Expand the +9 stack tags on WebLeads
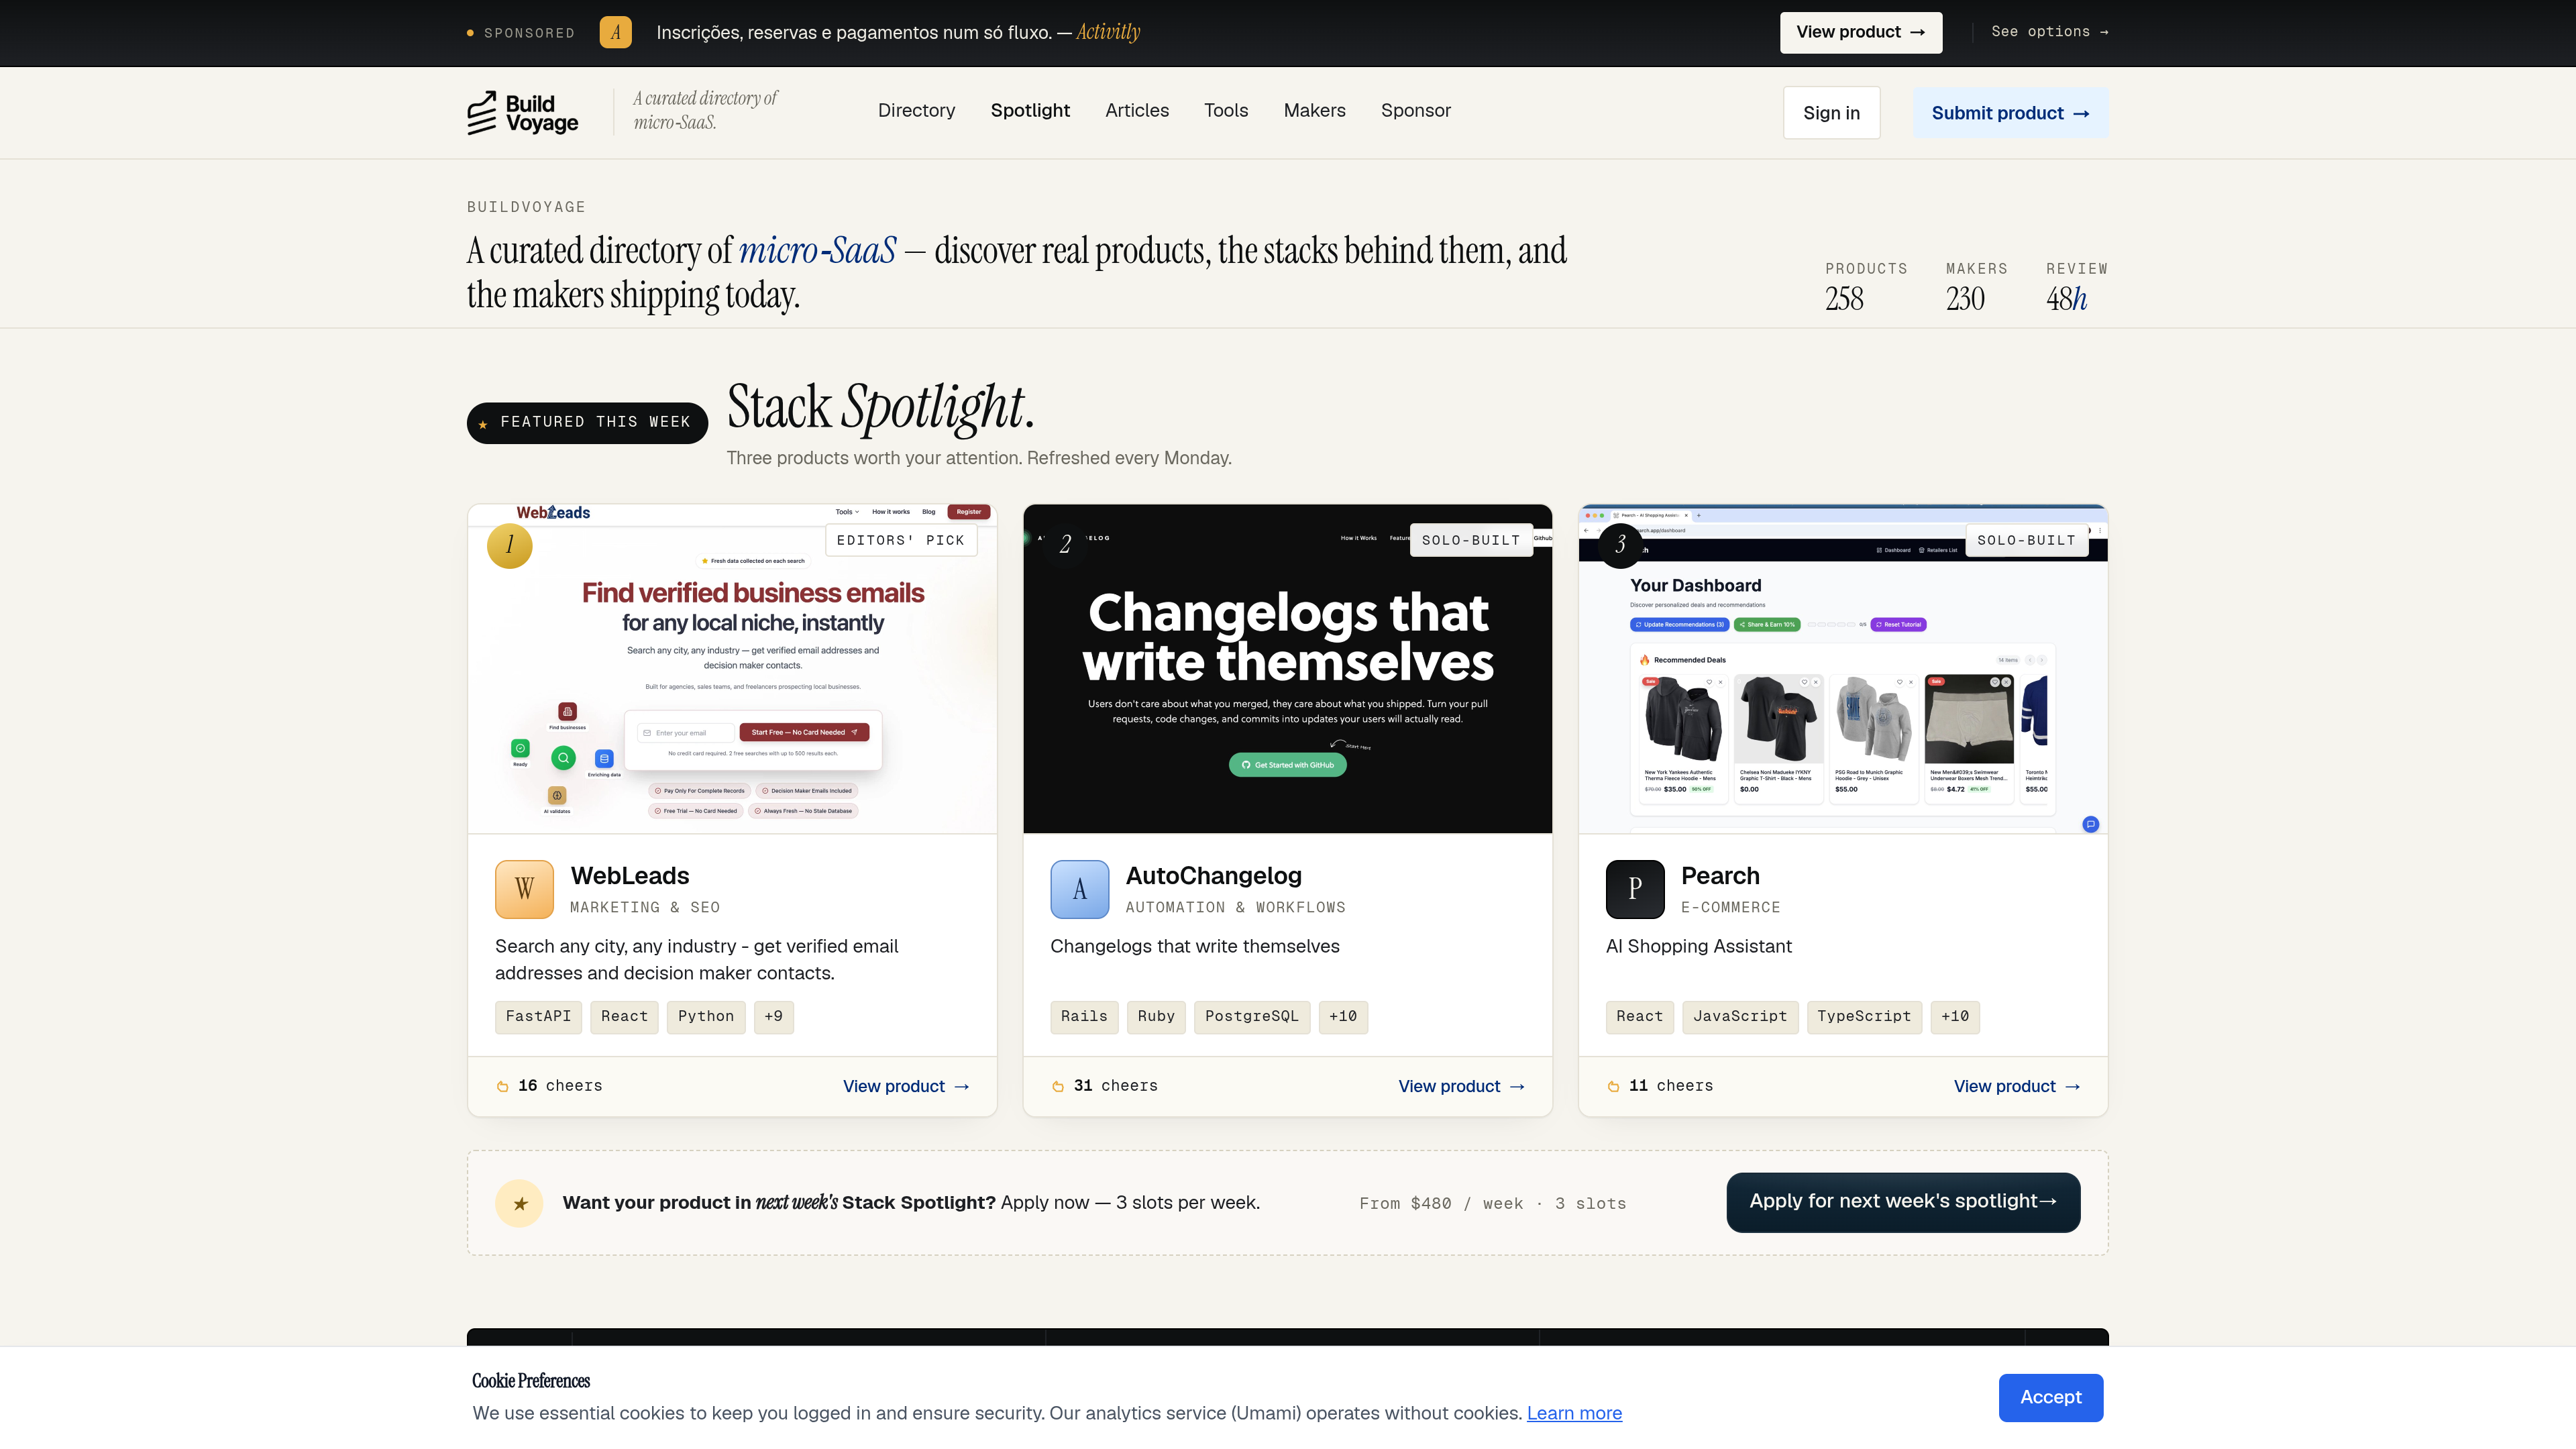2576x1449 pixels. pyautogui.click(x=773, y=1016)
